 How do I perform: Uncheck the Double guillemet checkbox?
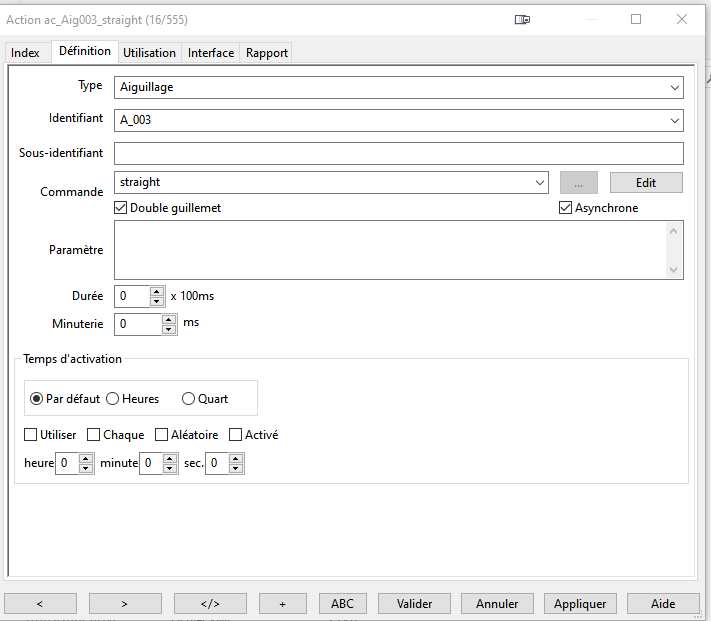pos(122,208)
